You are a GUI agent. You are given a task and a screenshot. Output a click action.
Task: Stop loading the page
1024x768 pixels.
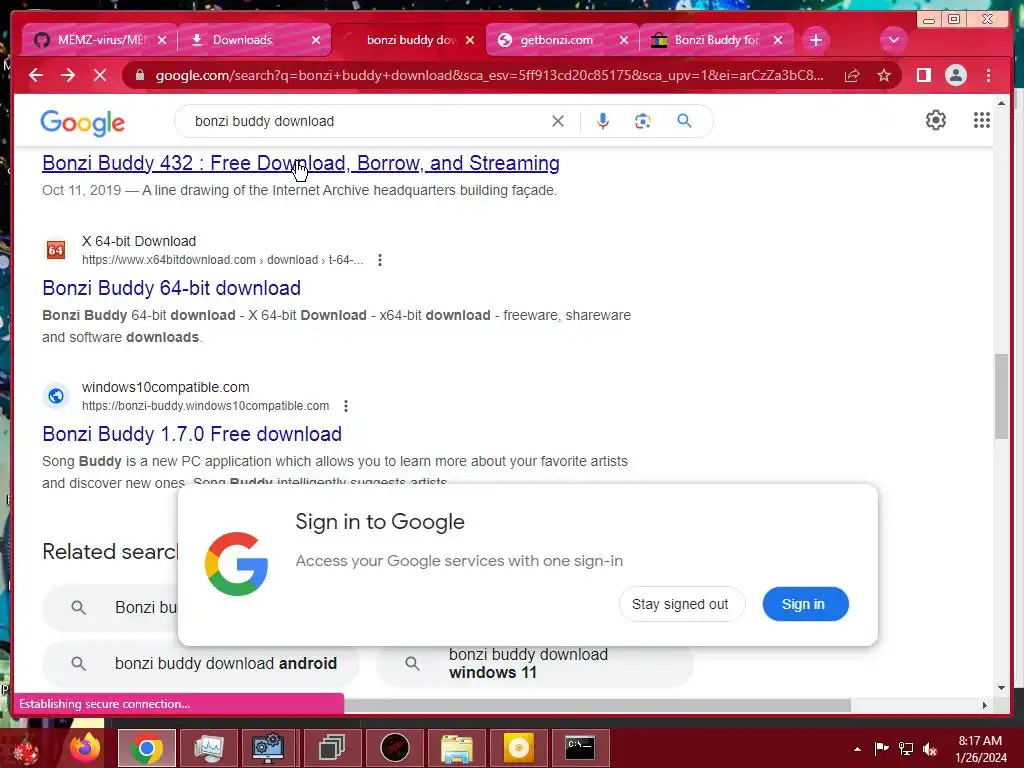point(100,75)
